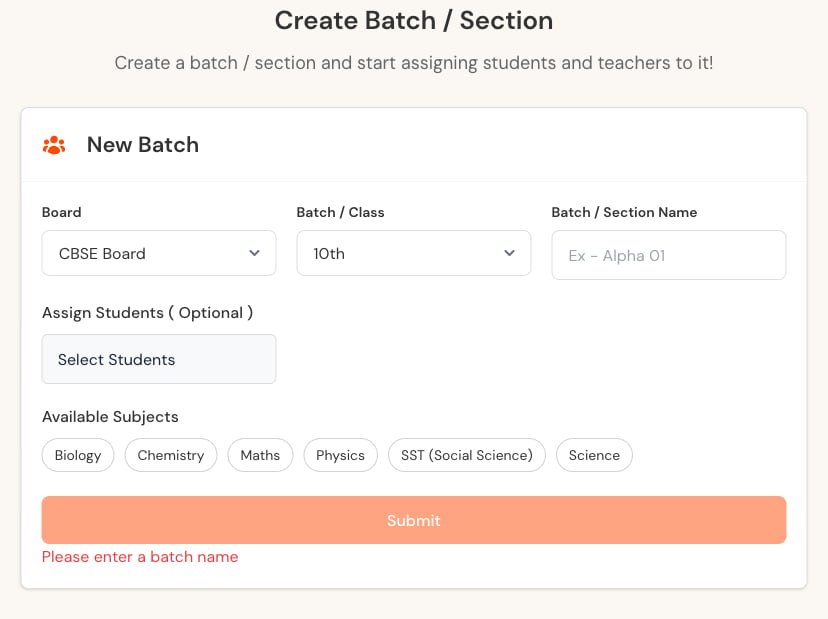Click the 'Available Subjects' label
The width and height of the screenshot is (828, 619).
coord(110,417)
